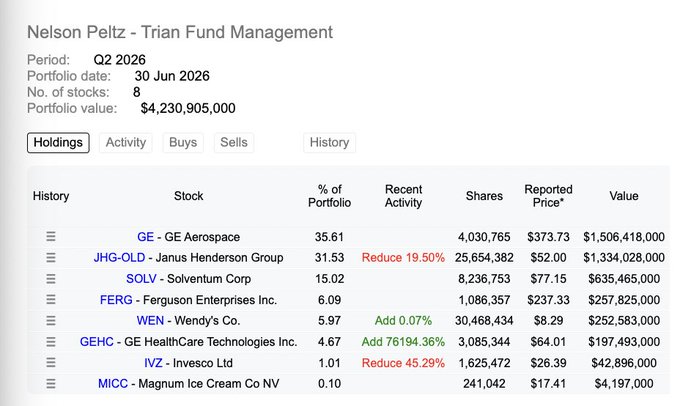The width and height of the screenshot is (680, 406).
Task: Open the SOLV ticker link
Action: click(x=141, y=278)
